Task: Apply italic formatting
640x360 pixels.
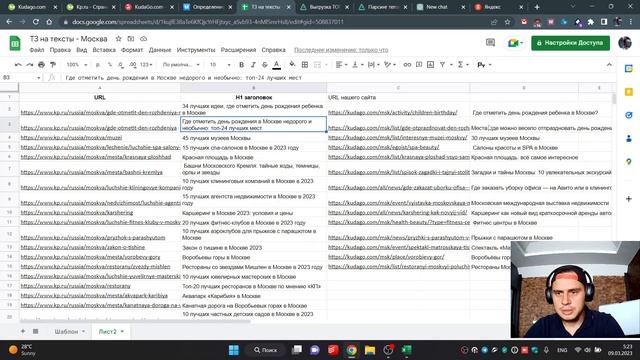Action: 253,64
